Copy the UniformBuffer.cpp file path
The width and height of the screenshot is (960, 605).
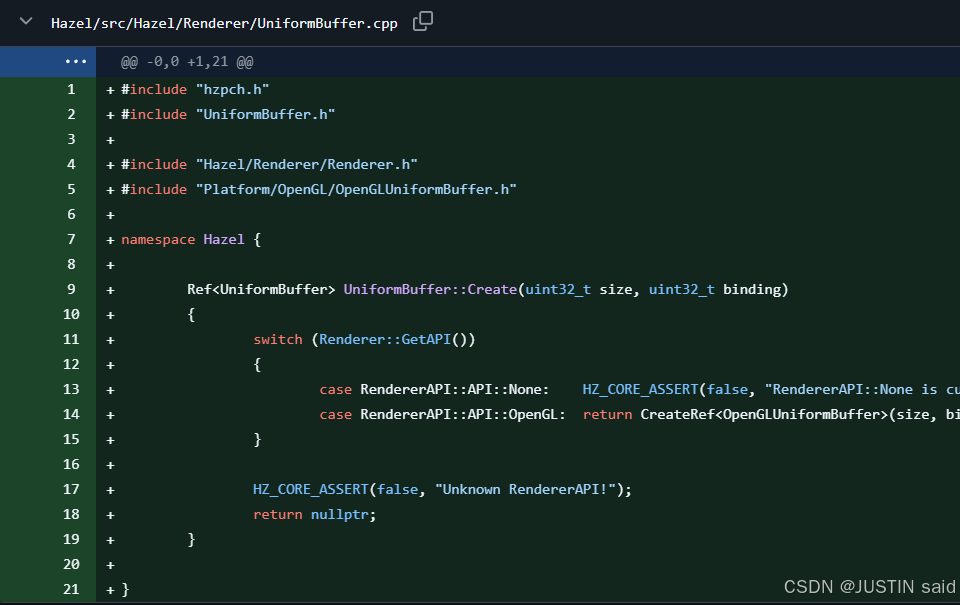click(423, 21)
